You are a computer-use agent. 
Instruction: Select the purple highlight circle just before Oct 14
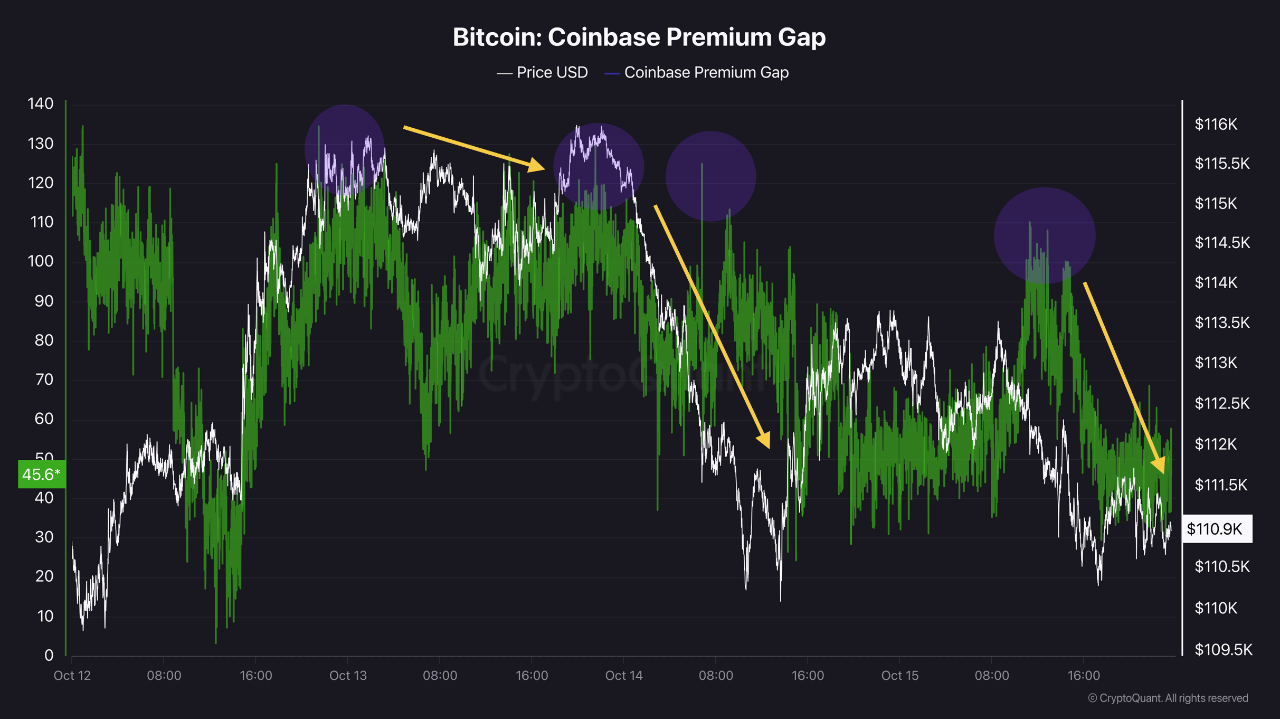(598, 165)
